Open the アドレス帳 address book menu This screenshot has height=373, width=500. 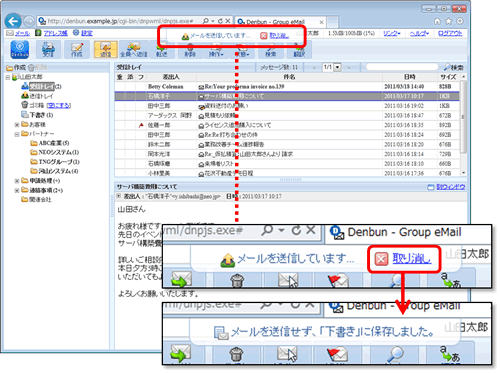coord(52,33)
